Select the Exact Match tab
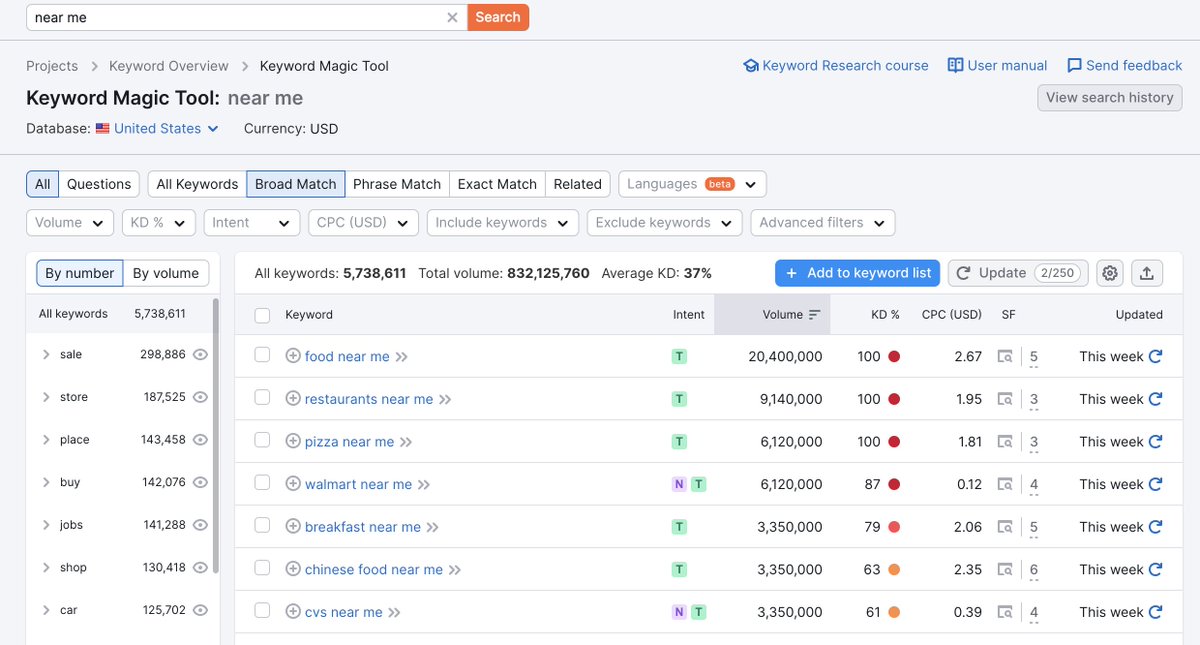 497,184
